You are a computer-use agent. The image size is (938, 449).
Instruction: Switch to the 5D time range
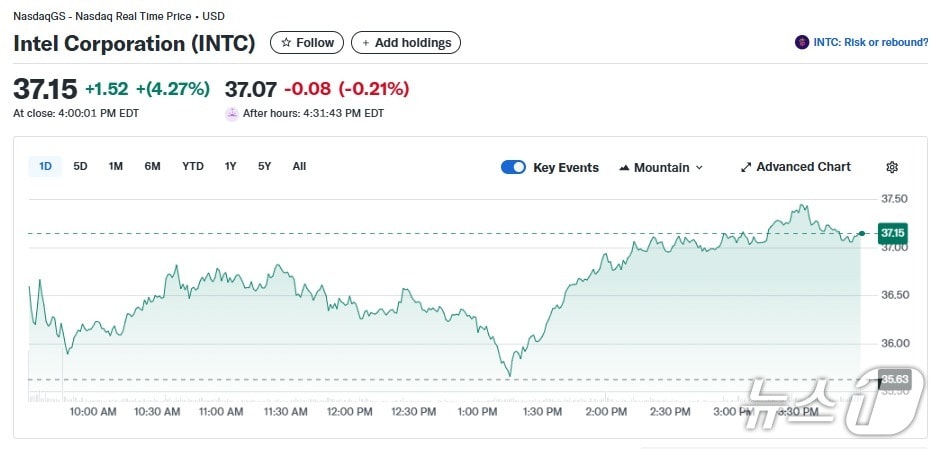tap(80, 166)
